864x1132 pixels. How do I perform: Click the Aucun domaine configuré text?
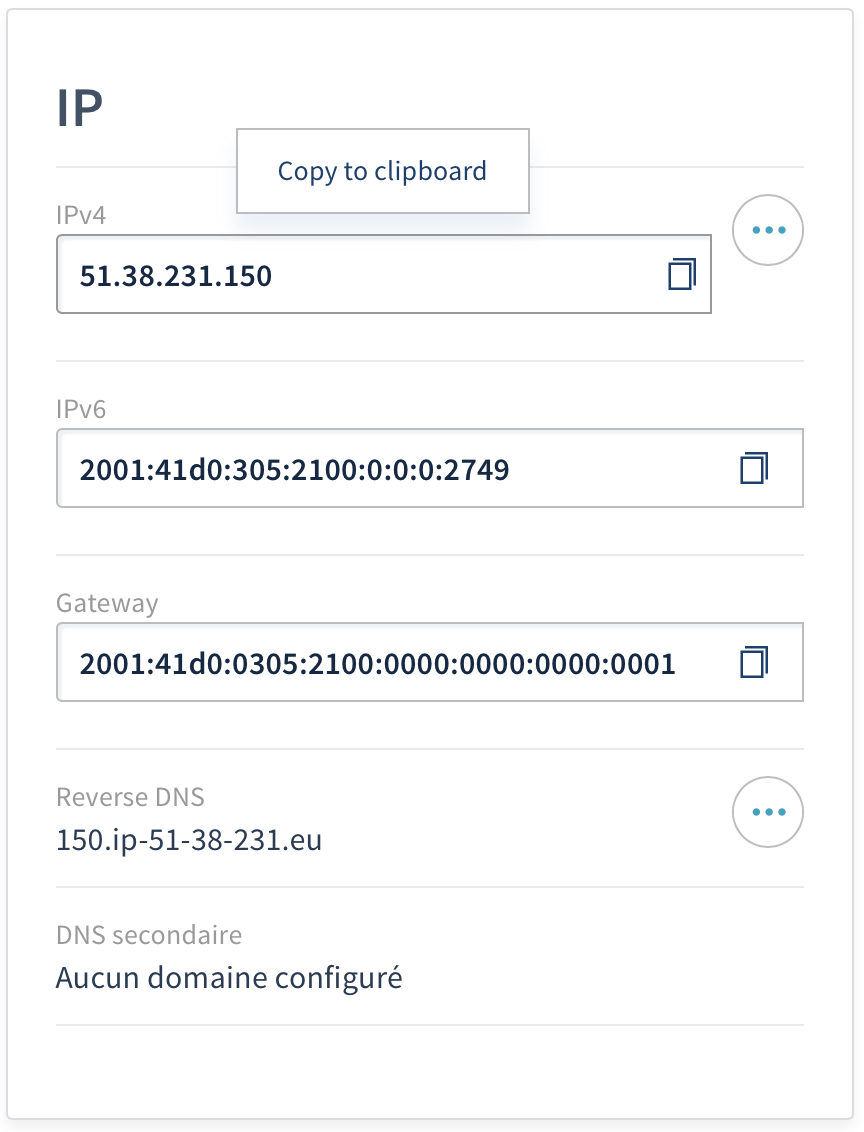click(x=229, y=977)
